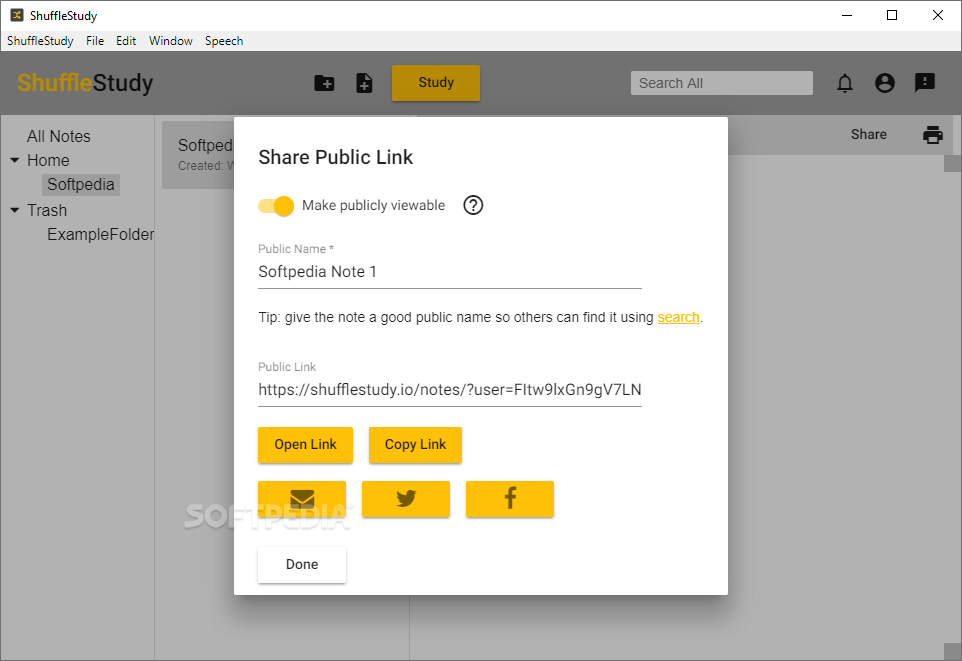
Task: Open the ShuffleStudy menu
Action: pos(40,41)
